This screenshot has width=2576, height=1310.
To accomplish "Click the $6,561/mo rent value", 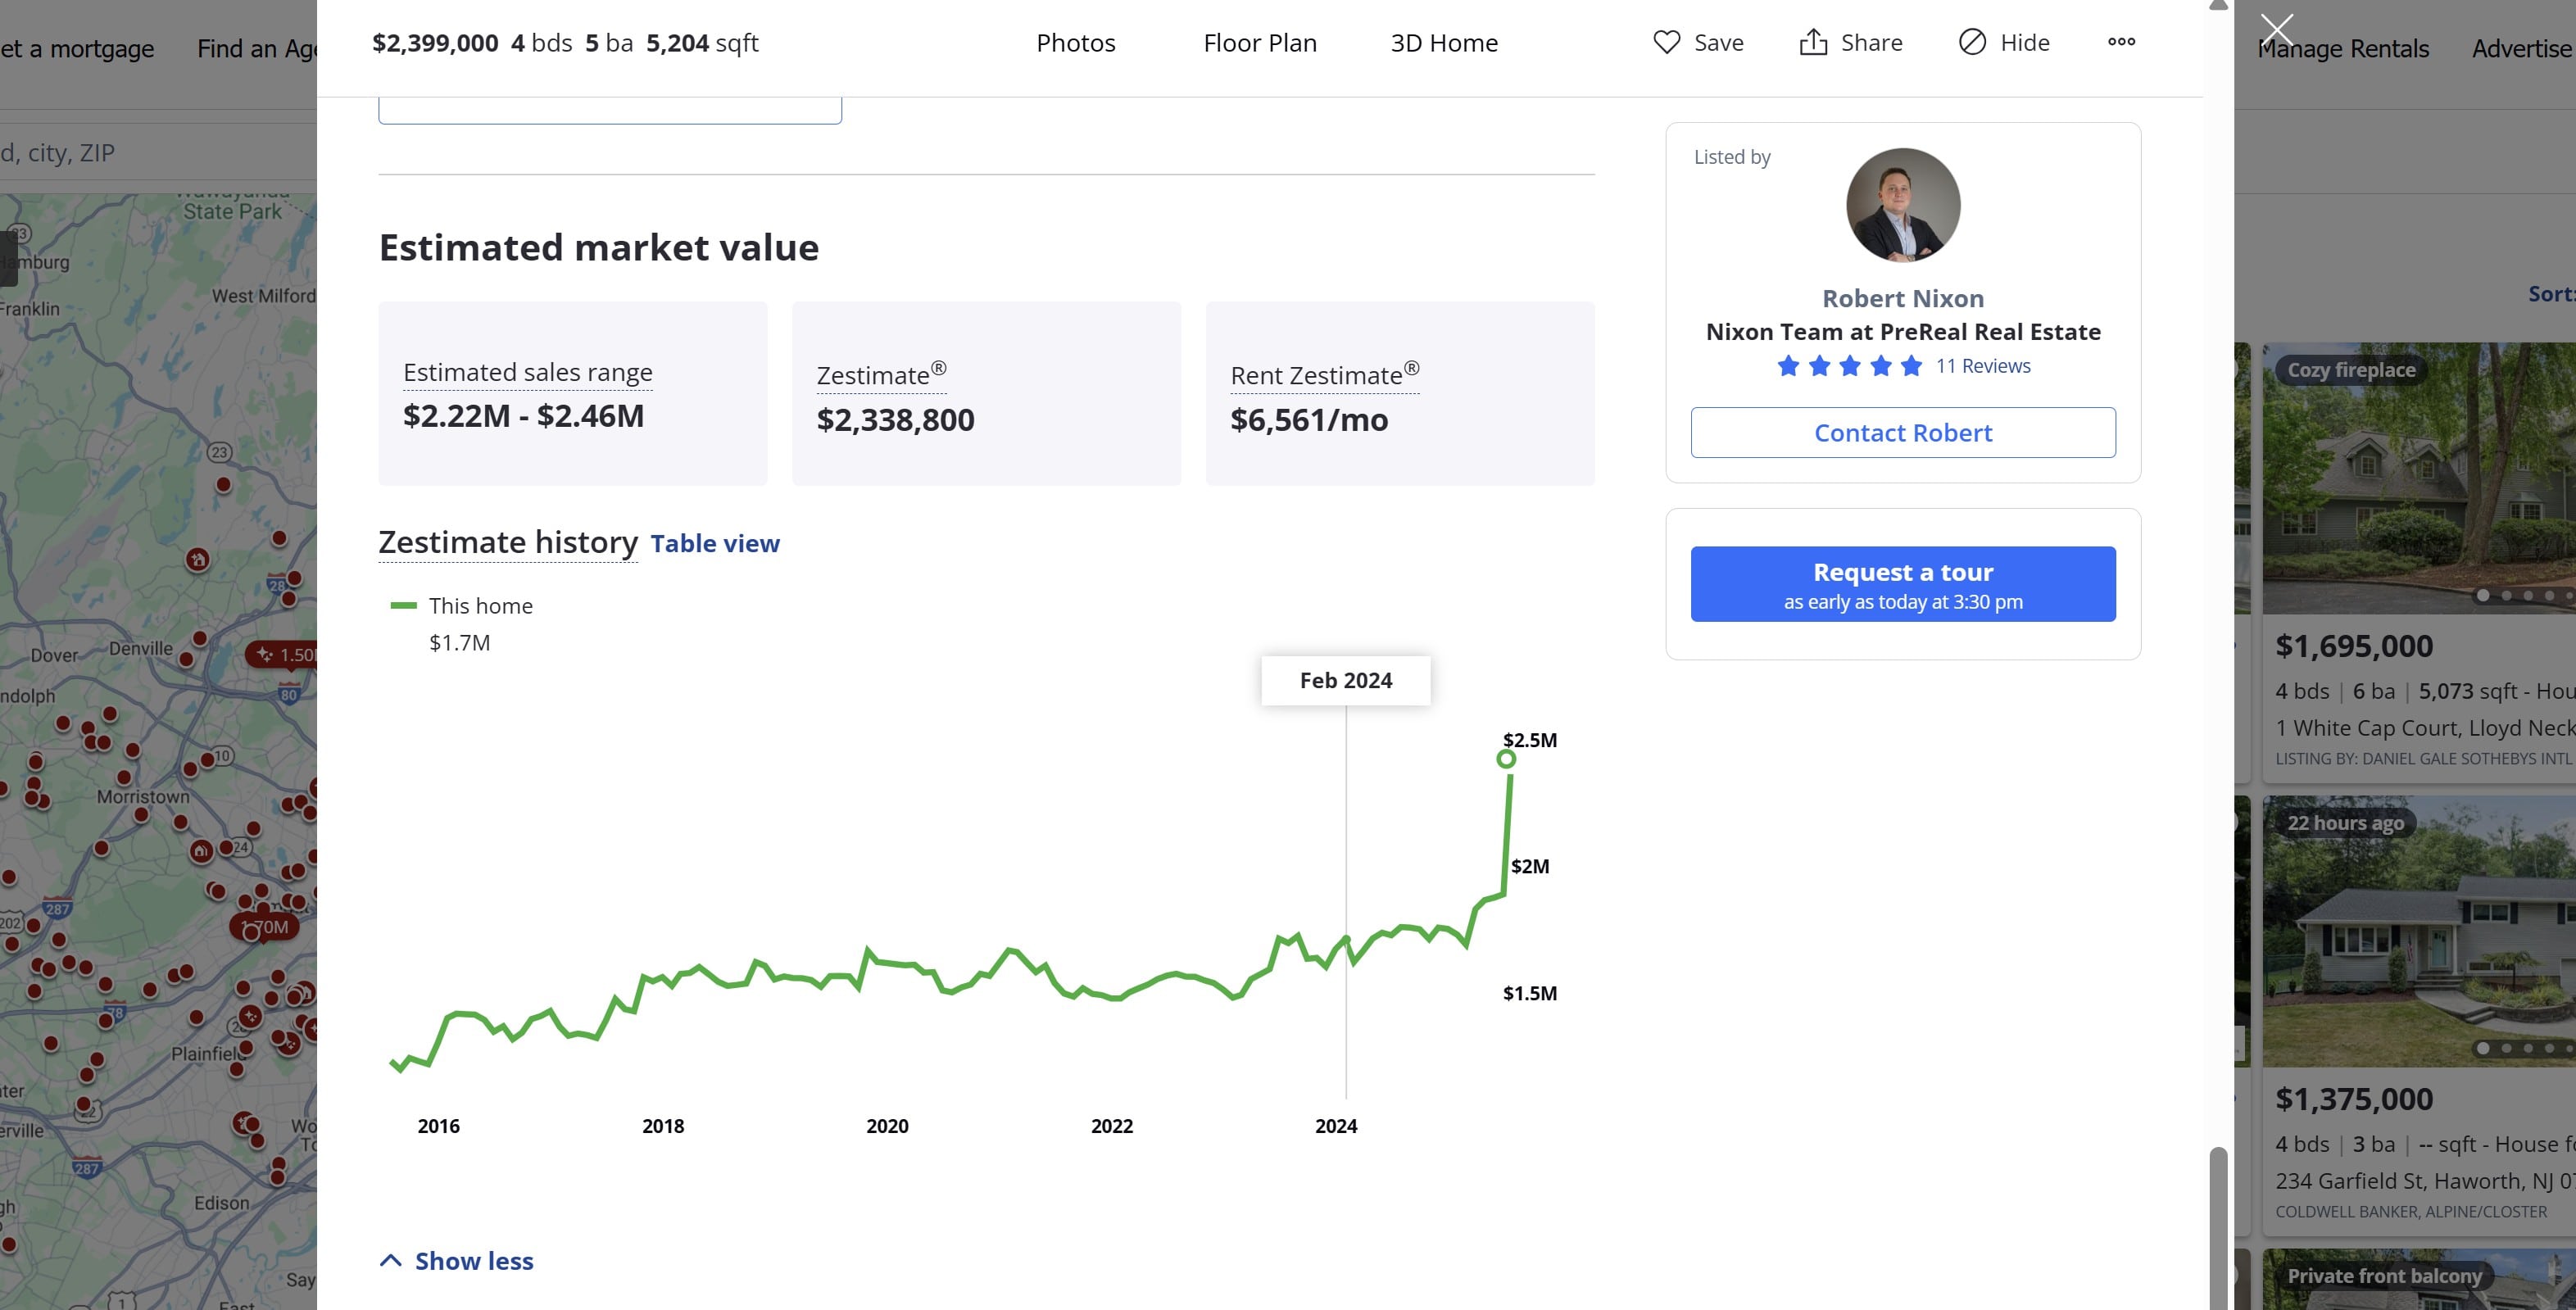I will (1309, 419).
